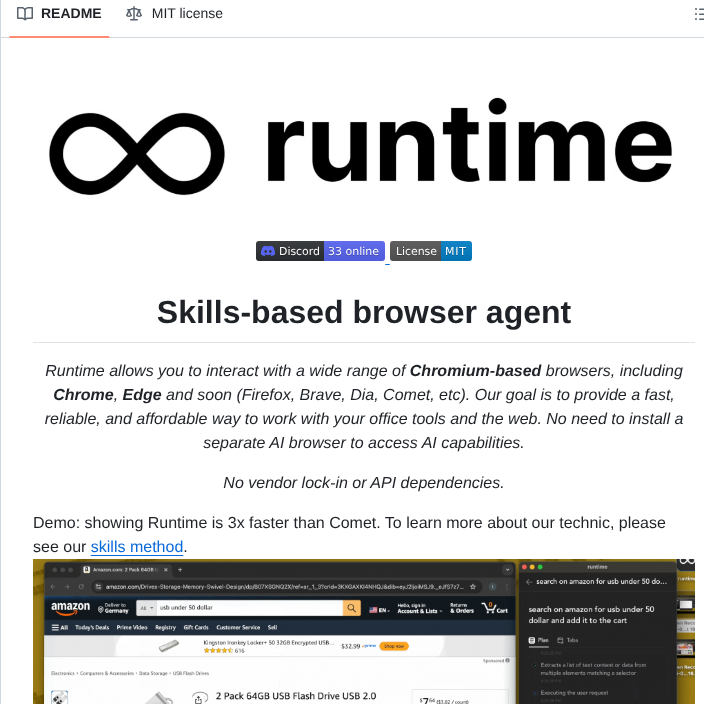Click the Skills-based browser agent heading
Screen dimensions: 704x704
pos(364,312)
